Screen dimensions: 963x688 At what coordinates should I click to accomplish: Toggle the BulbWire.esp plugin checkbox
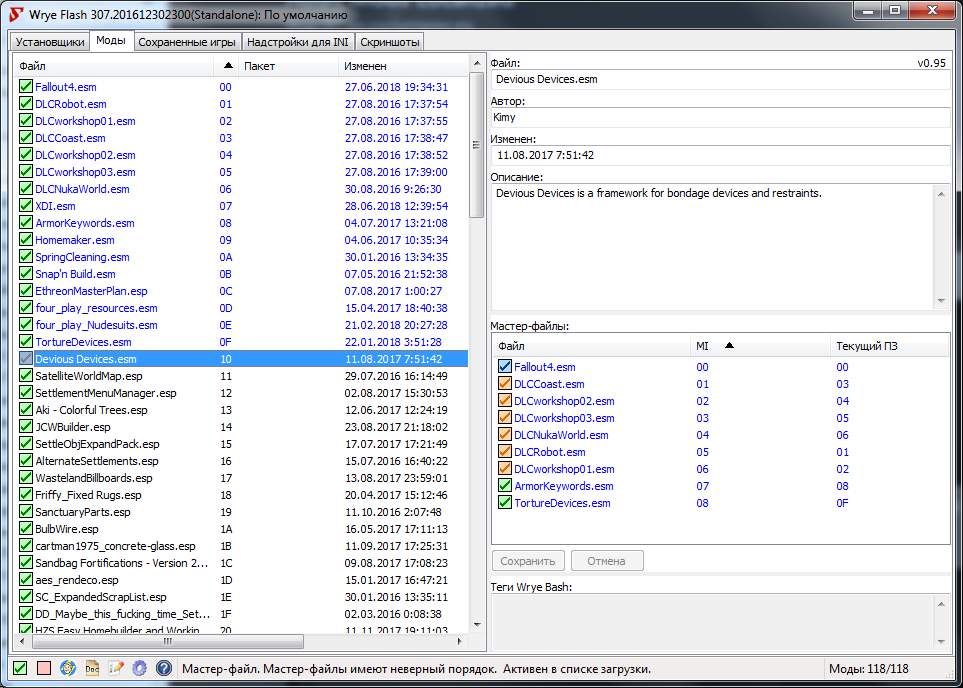[26, 529]
